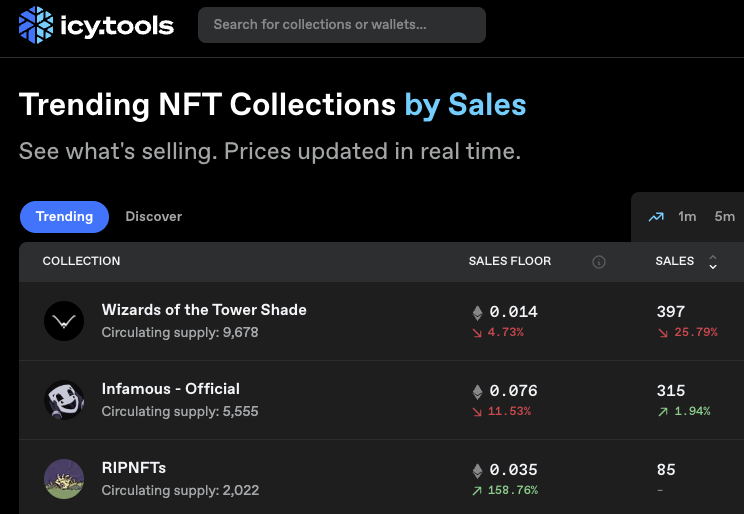Click the Wizards of the Tower Shade avatar
This screenshot has width=744, height=514.
pyautogui.click(x=64, y=321)
